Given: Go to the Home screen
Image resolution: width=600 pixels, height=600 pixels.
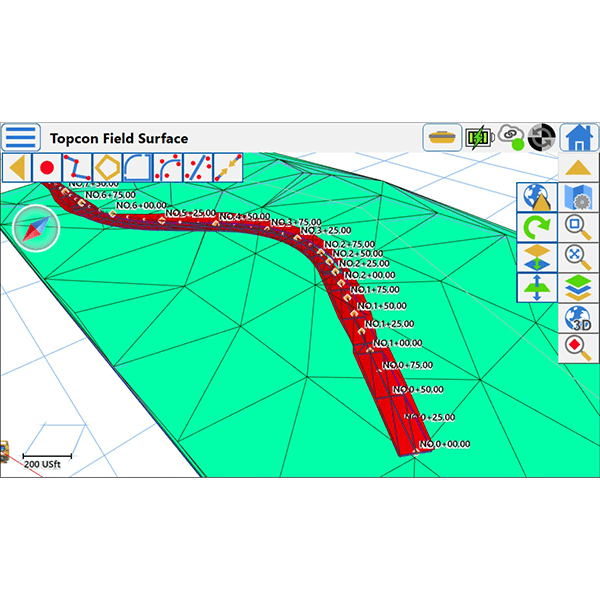Looking at the screenshot, I should [579, 137].
